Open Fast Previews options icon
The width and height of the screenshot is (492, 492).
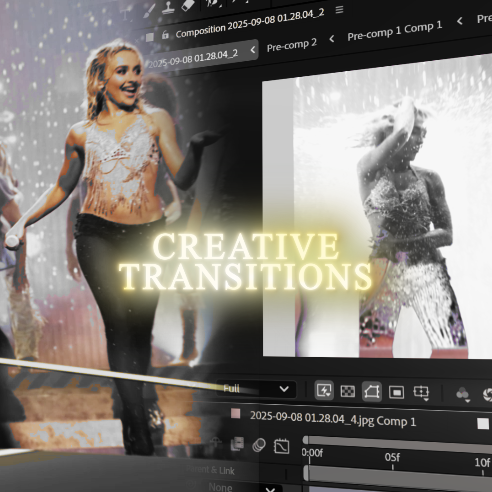point(324,390)
